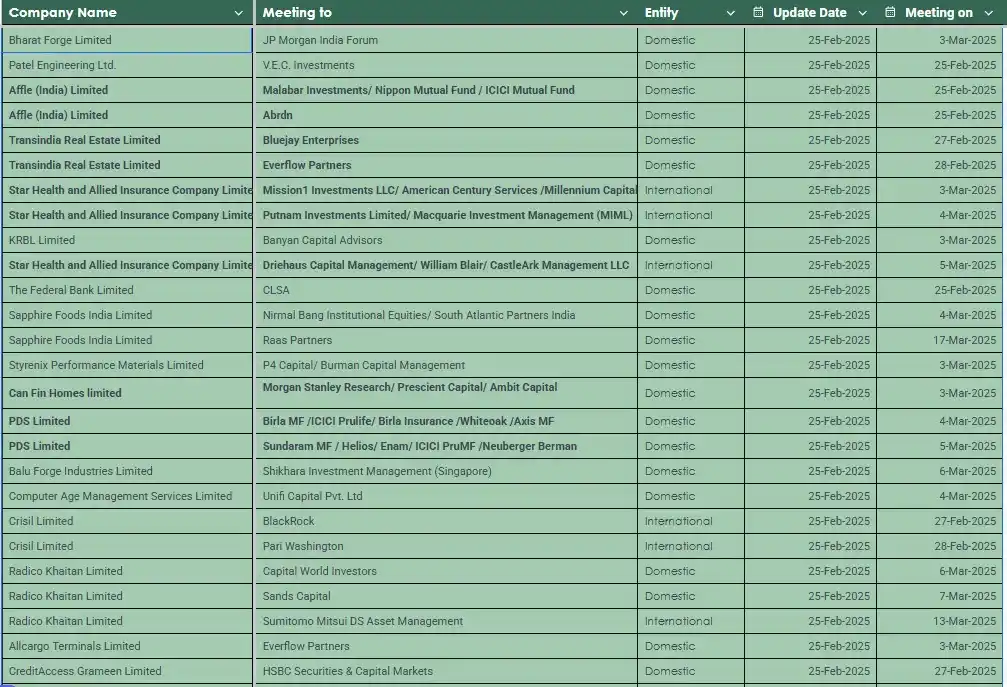Click the CreditAccess Grameen Limited cell
Image resolution: width=1007 pixels, height=687 pixels.
(x=127, y=672)
